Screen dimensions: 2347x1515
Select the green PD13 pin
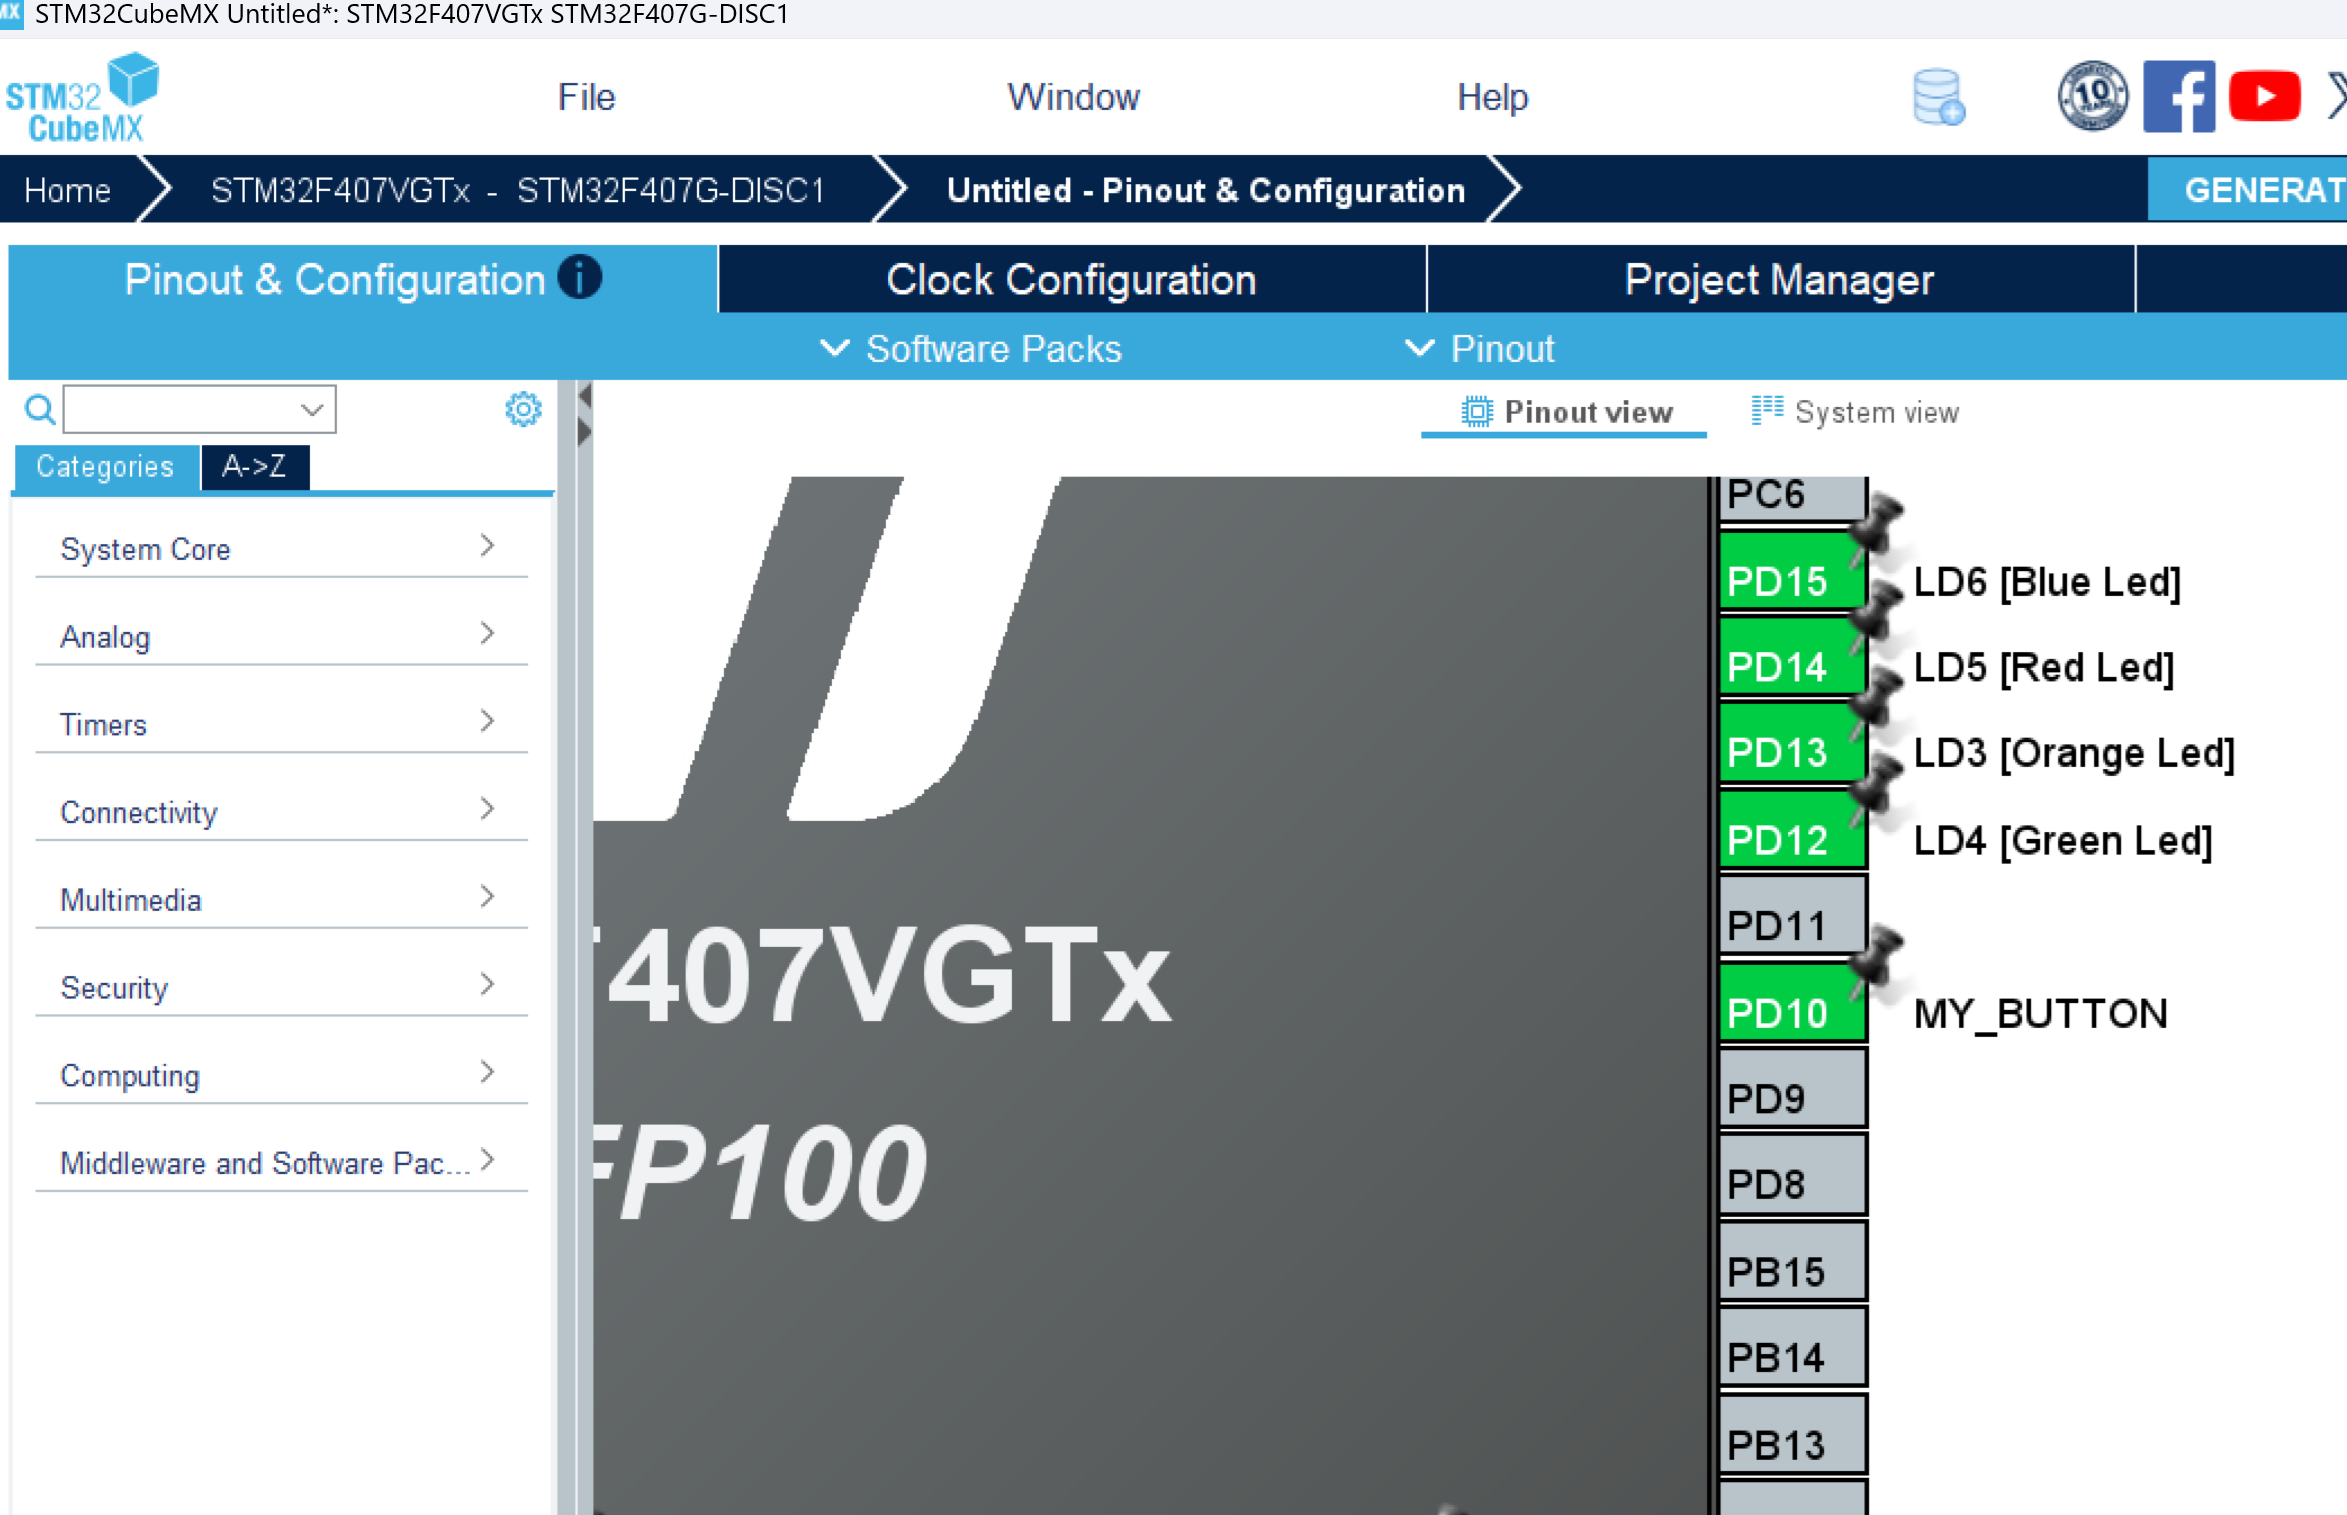(1793, 743)
